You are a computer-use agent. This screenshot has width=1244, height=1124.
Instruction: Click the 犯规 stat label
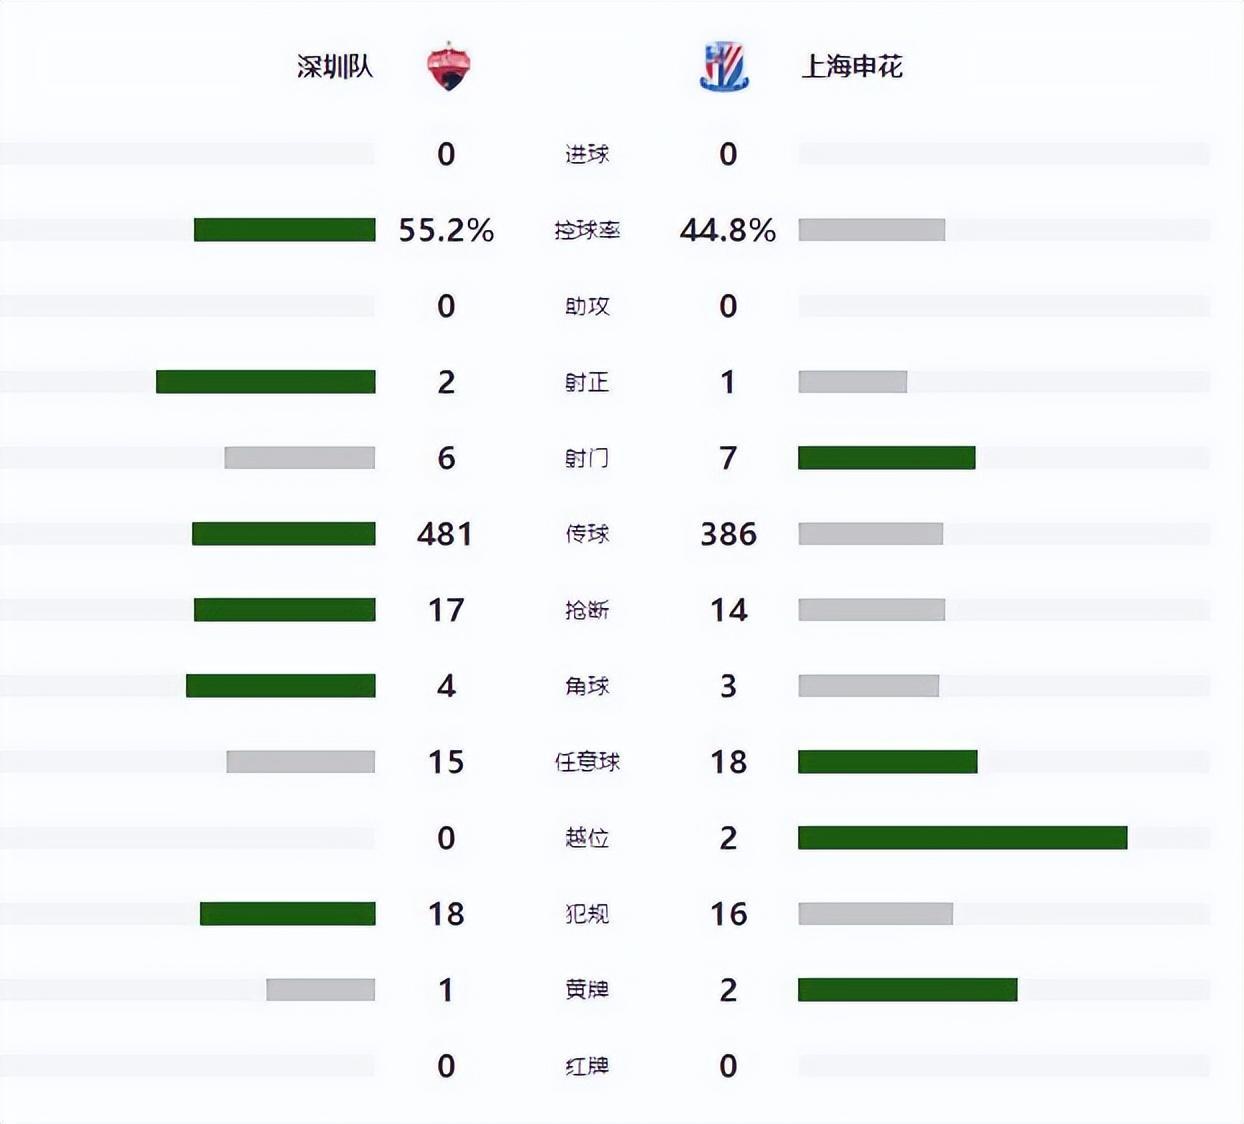tap(587, 914)
